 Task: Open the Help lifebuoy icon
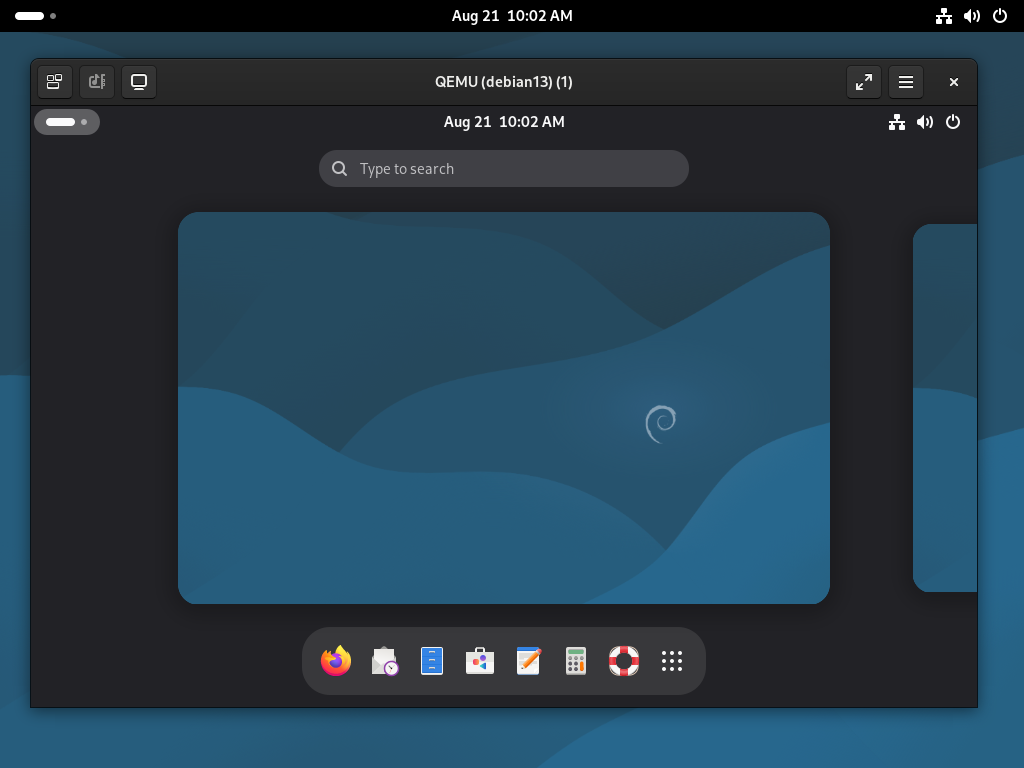click(624, 661)
